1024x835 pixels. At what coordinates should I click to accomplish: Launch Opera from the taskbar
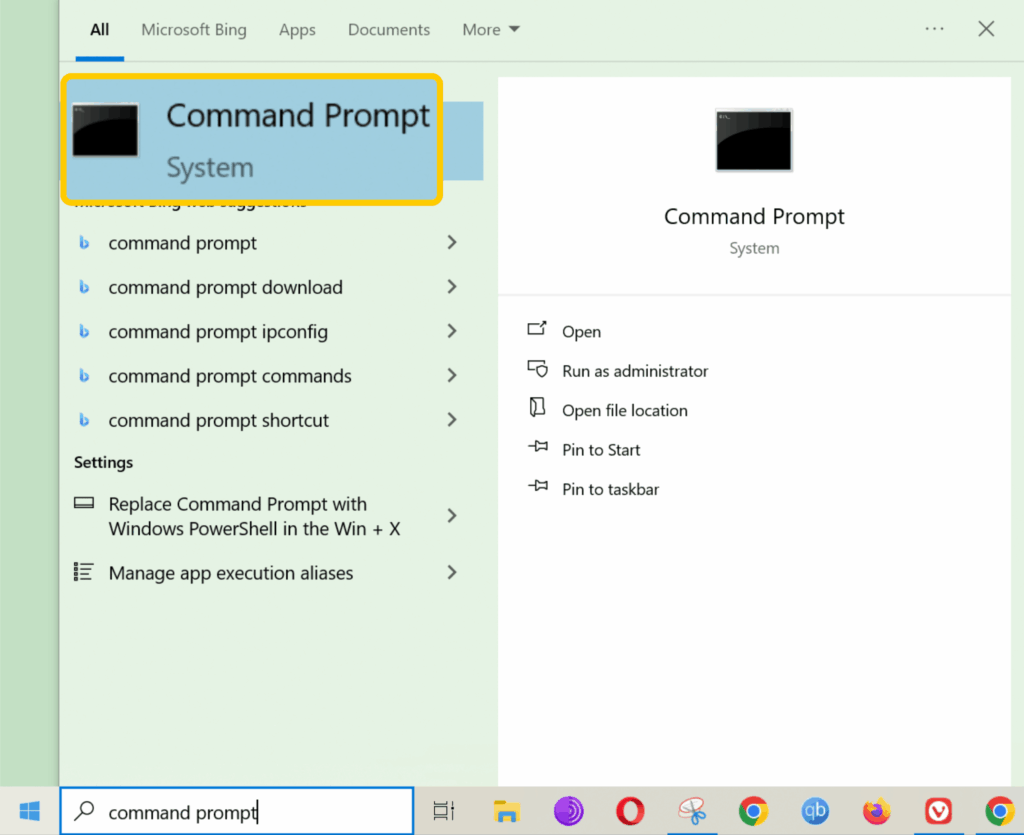point(630,811)
